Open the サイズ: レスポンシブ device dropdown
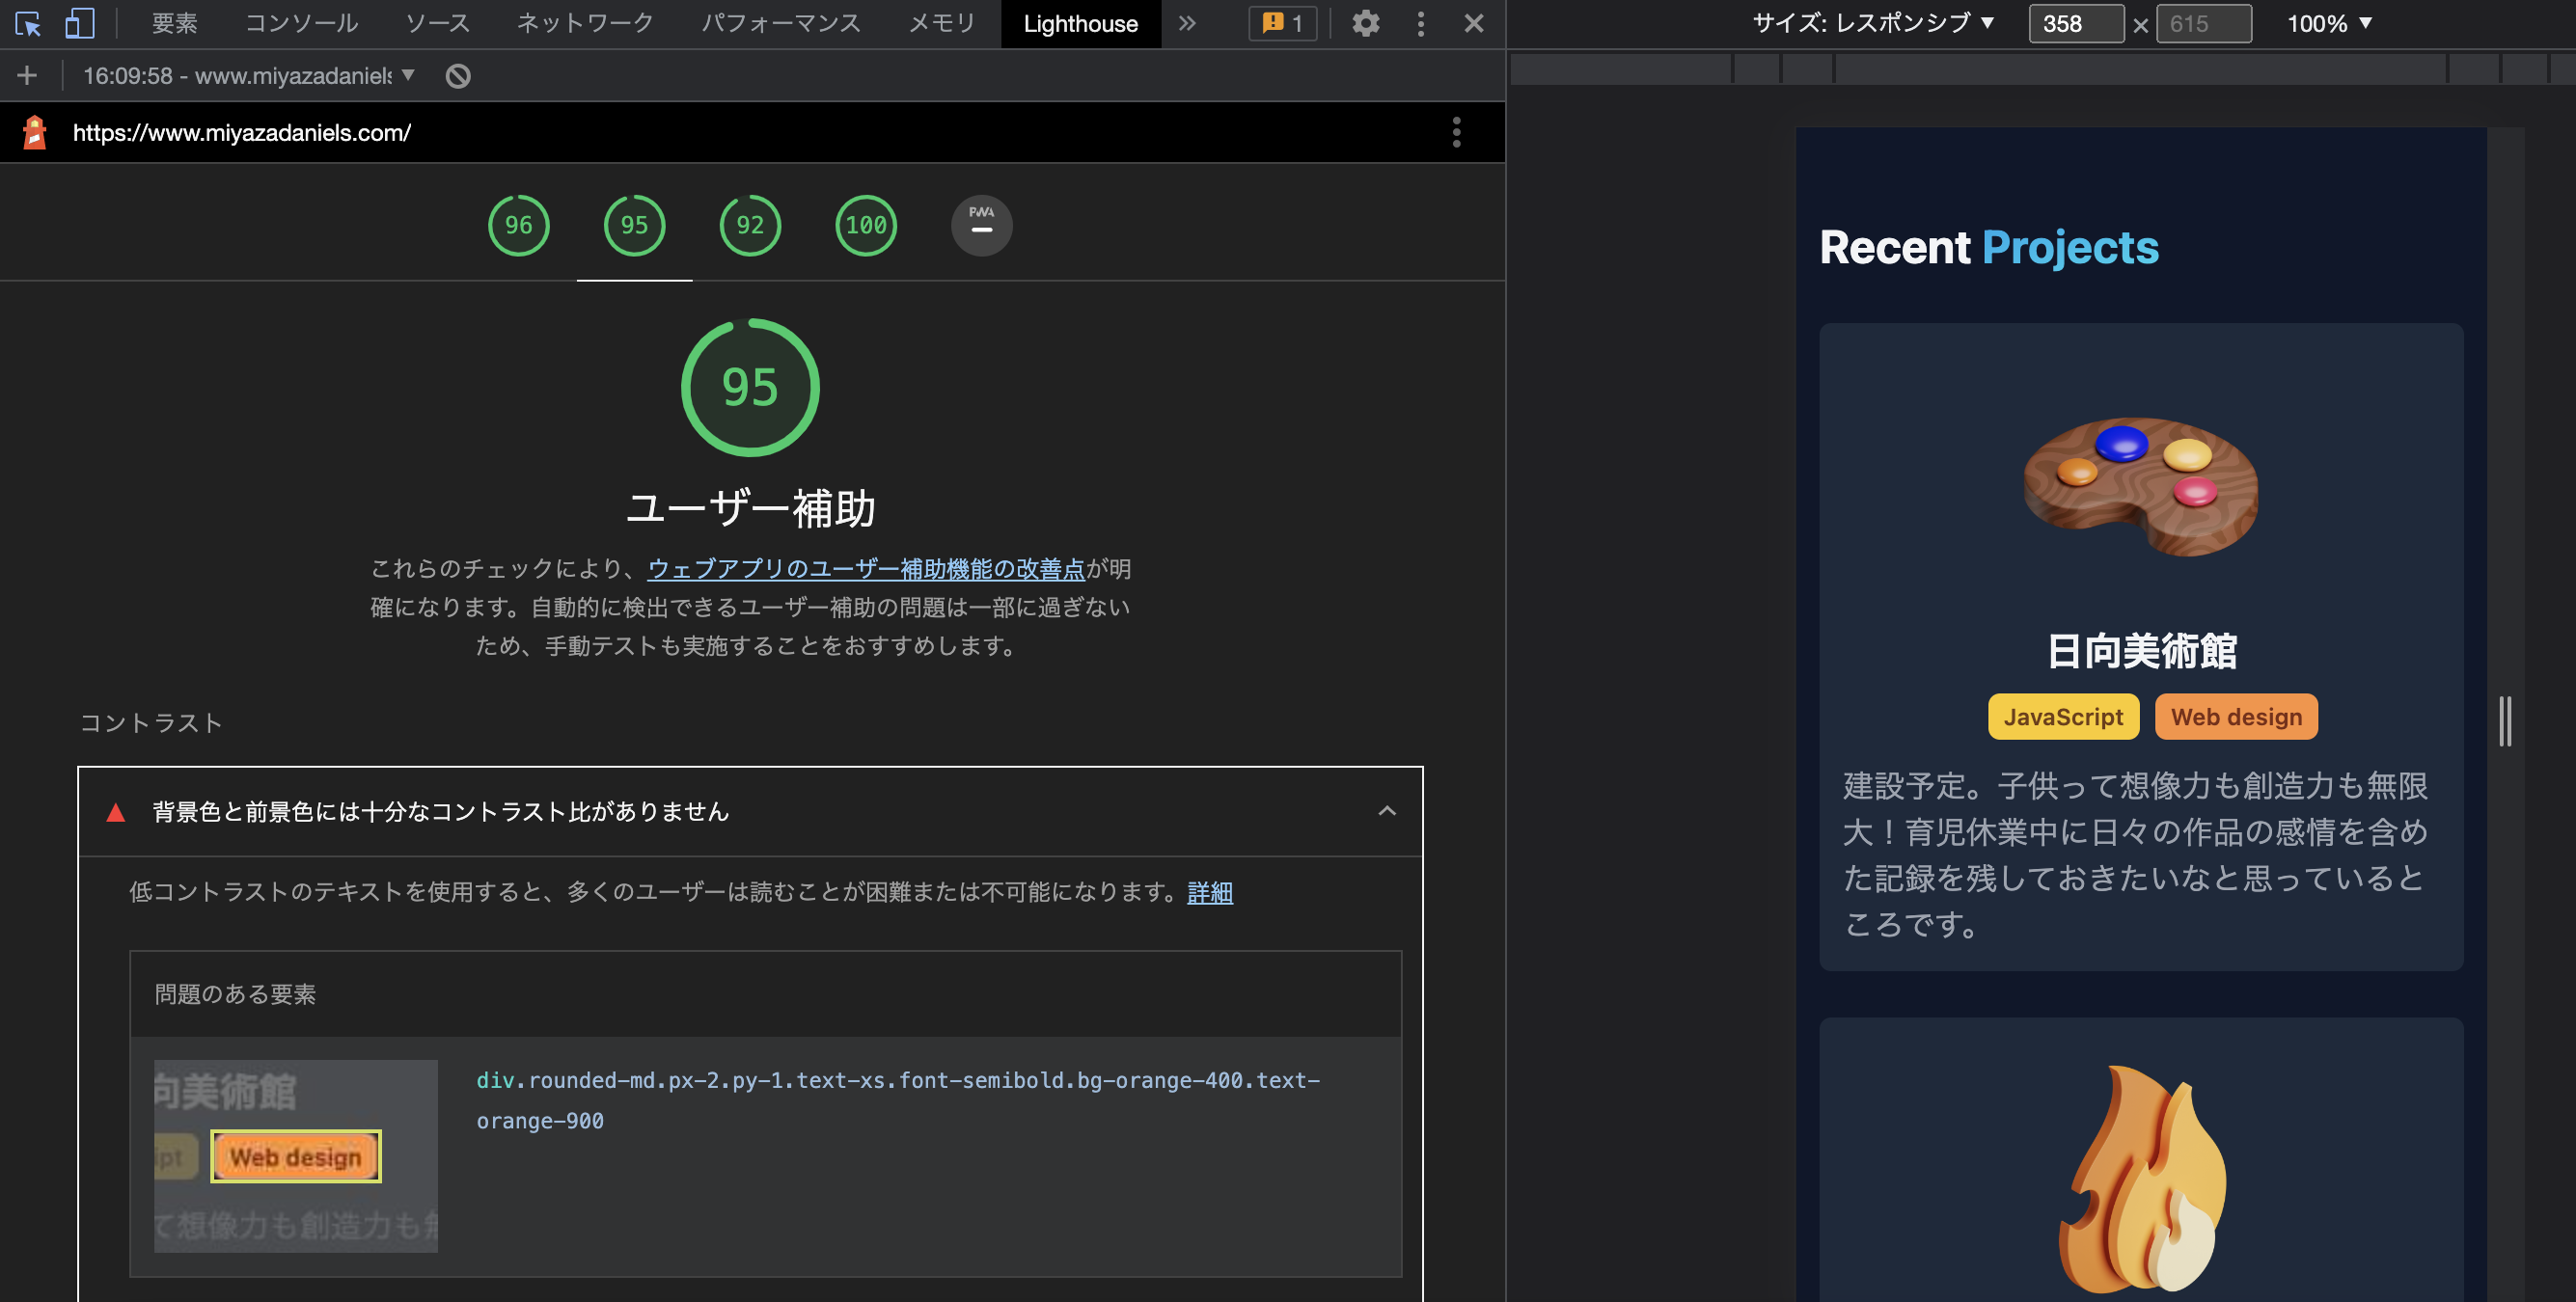This screenshot has height=1302, width=2576. pyautogui.click(x=1874, y=23)
